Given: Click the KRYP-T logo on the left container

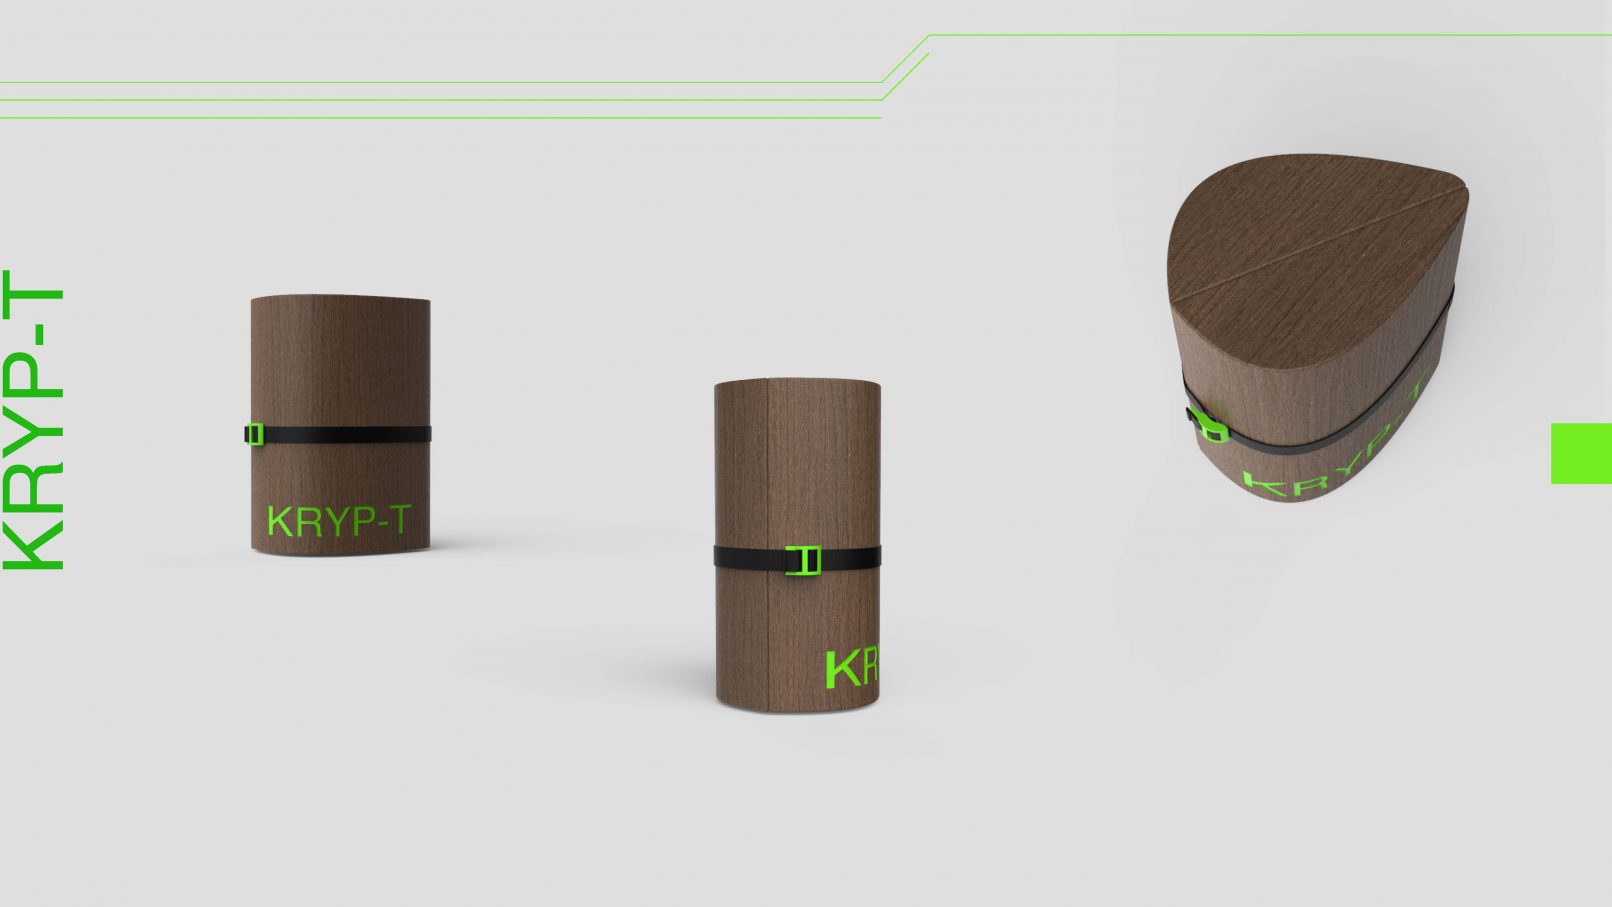Looking at the screenshot, I should (339, 521).
